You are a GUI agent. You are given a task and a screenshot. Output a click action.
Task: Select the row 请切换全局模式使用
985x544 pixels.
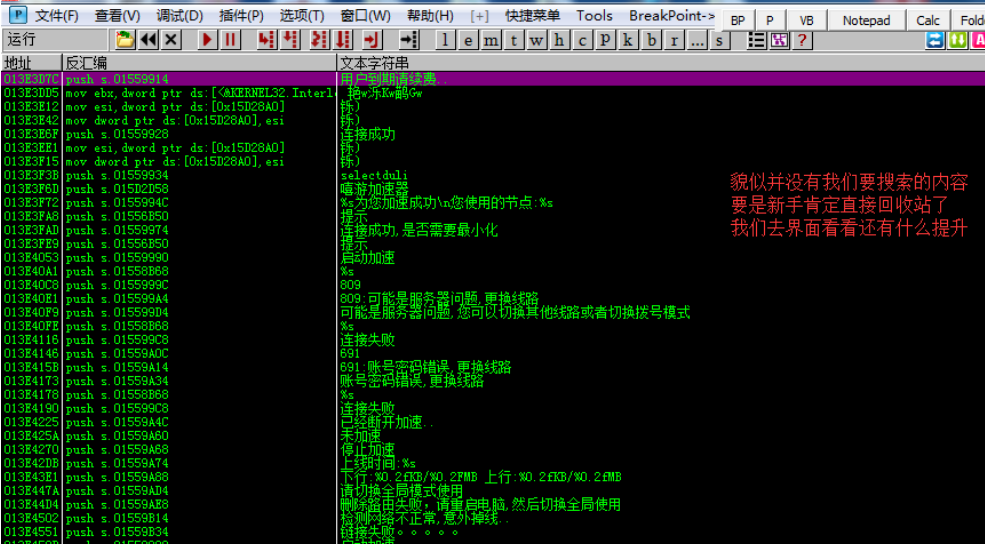(492, 491)
